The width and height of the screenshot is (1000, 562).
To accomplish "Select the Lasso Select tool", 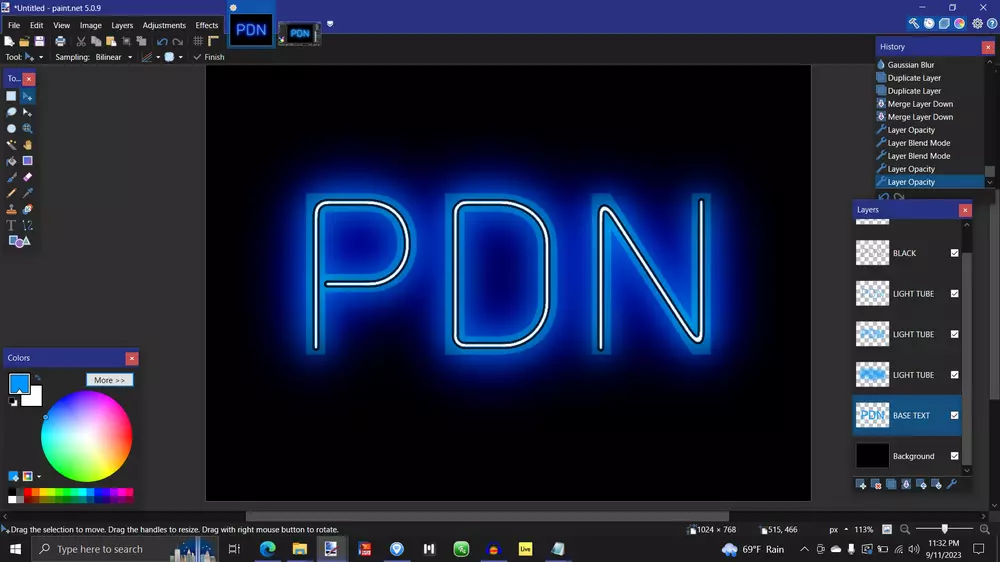I will tap(11, 112).
